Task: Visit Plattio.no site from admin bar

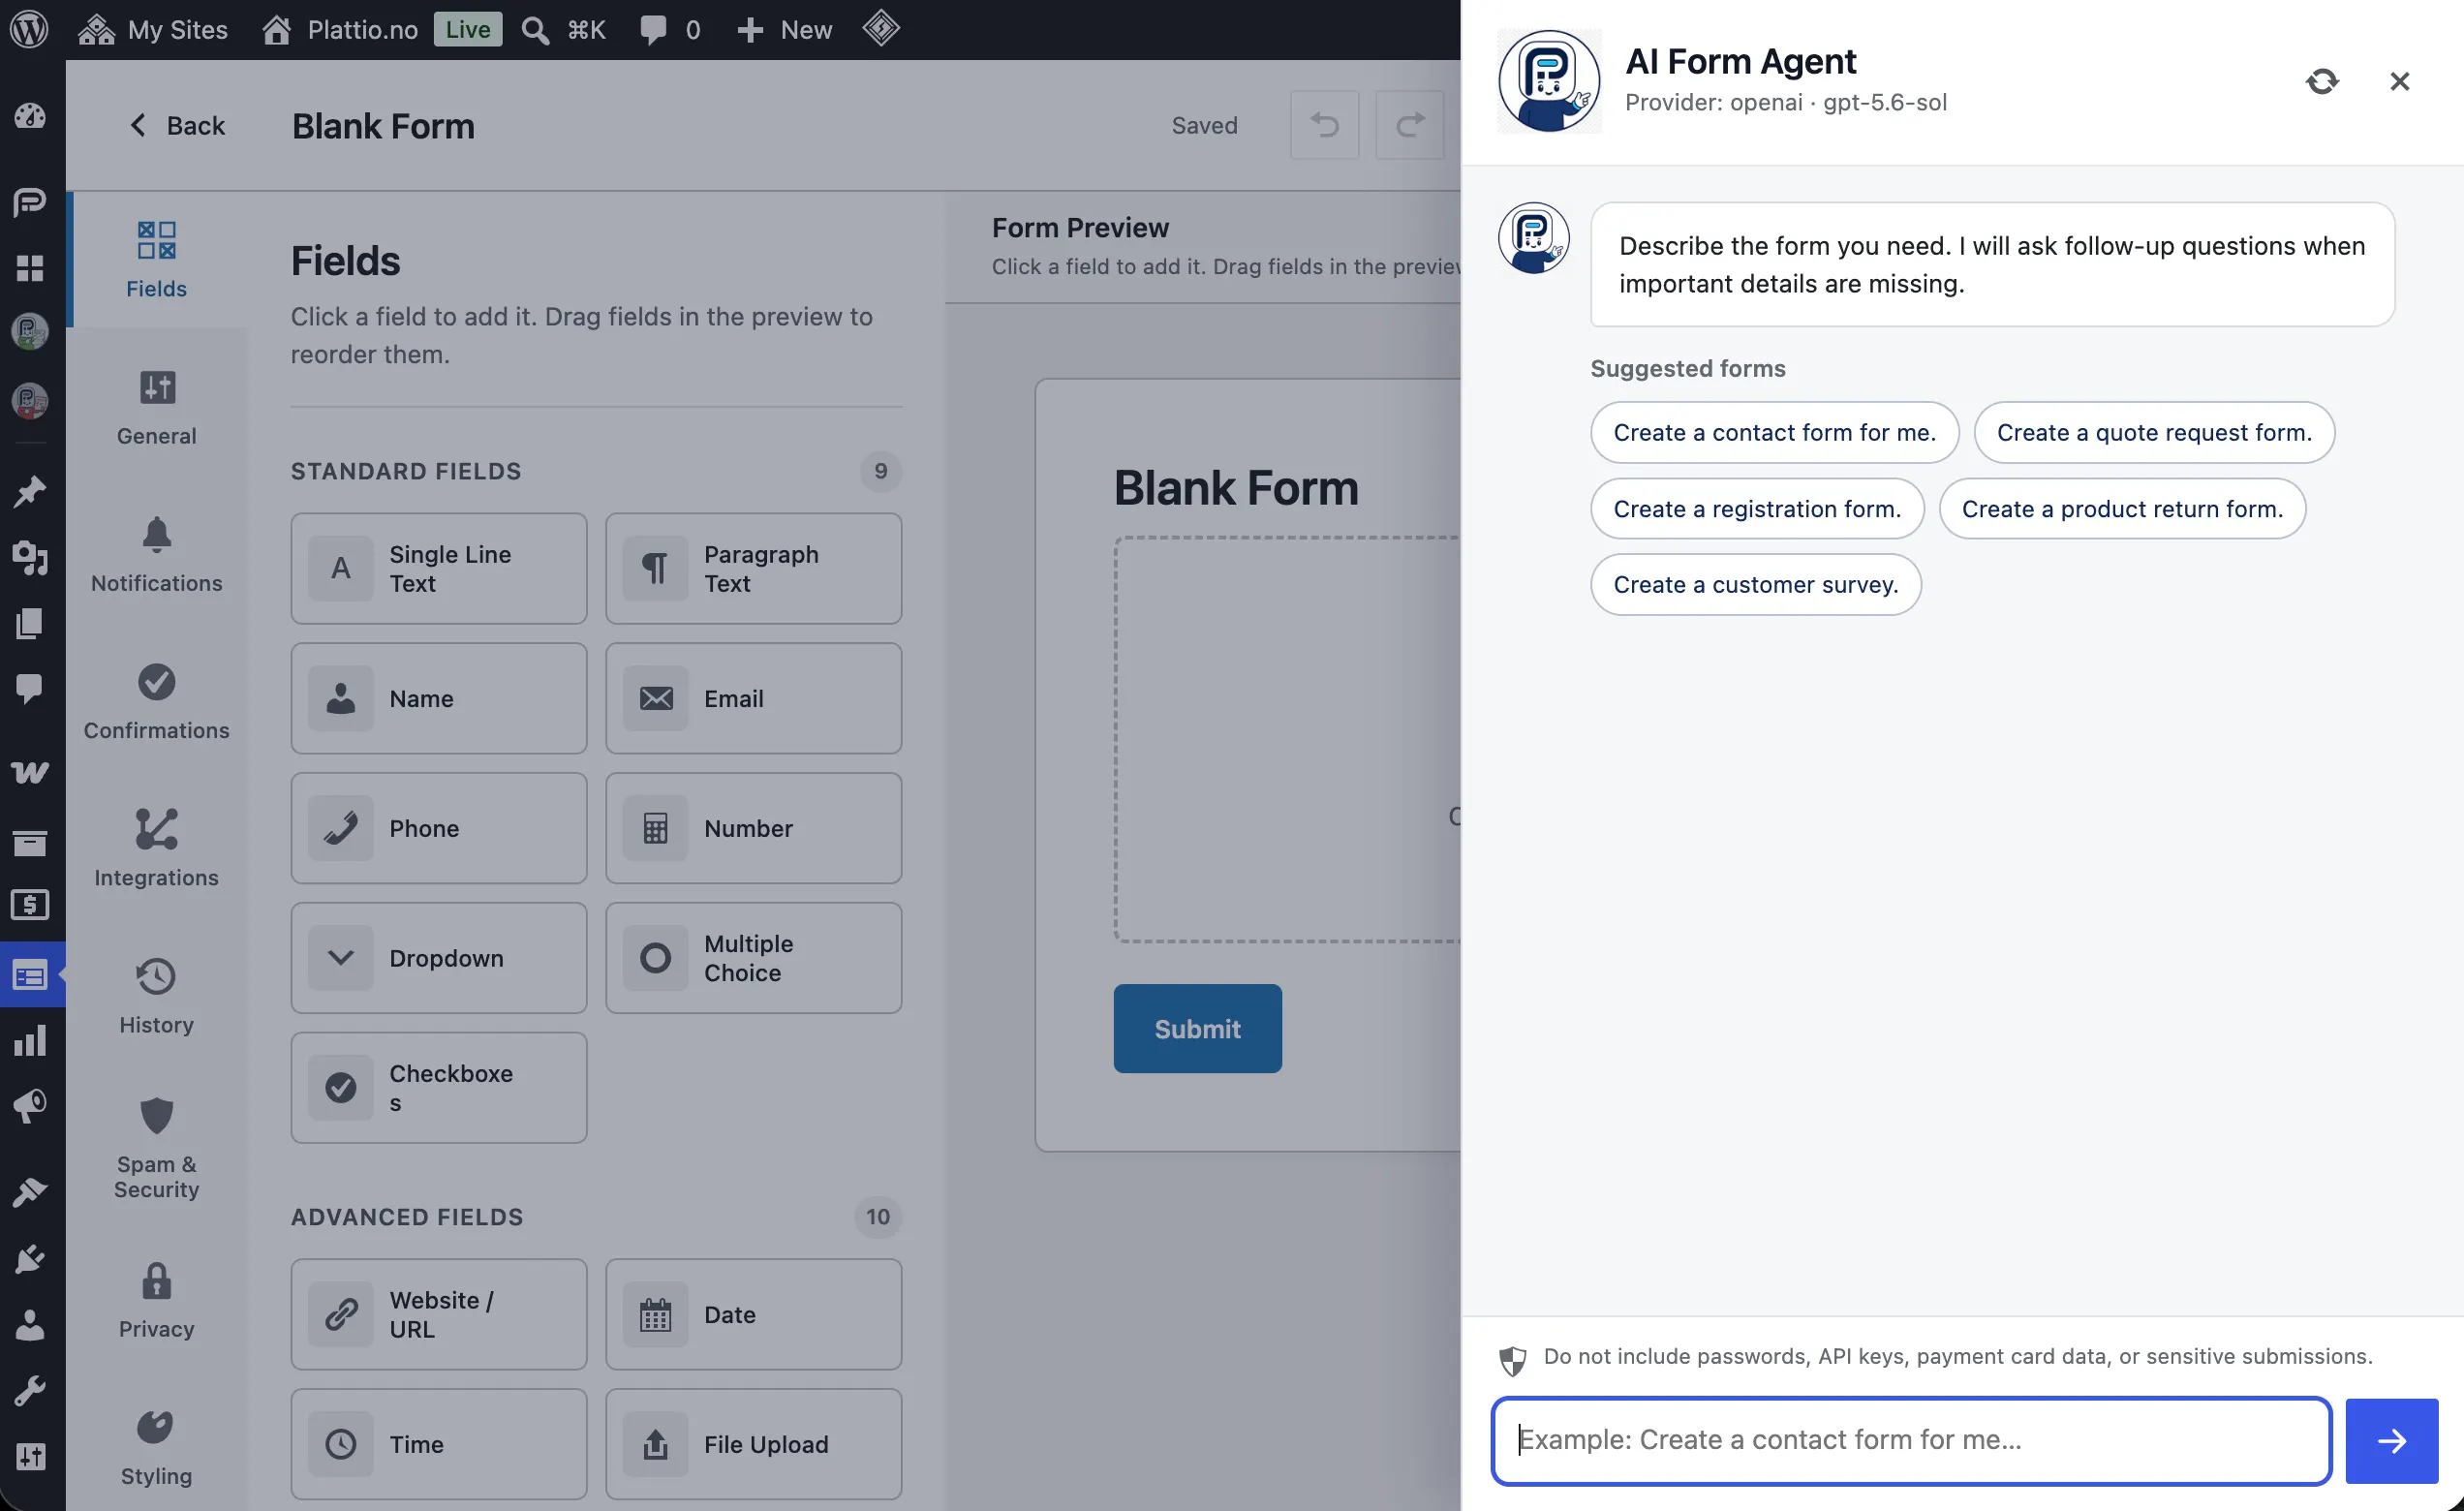Action: click(x=340, y=29)
